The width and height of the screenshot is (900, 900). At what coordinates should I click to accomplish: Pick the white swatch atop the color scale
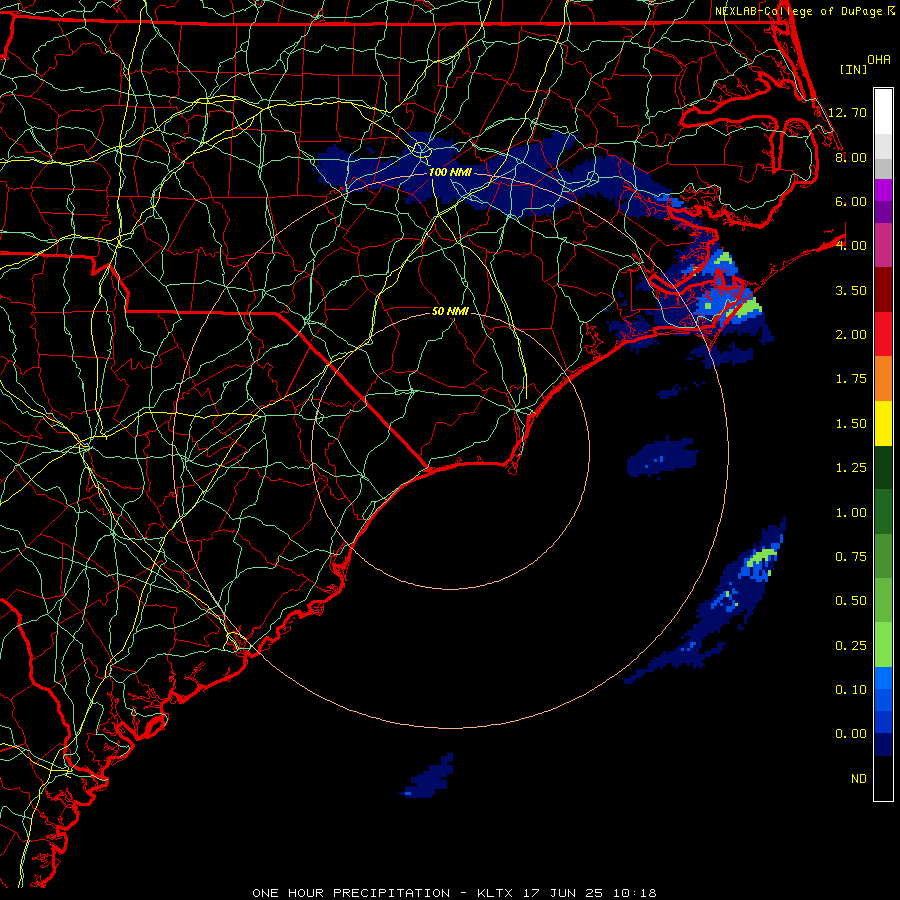pos(883,112)
